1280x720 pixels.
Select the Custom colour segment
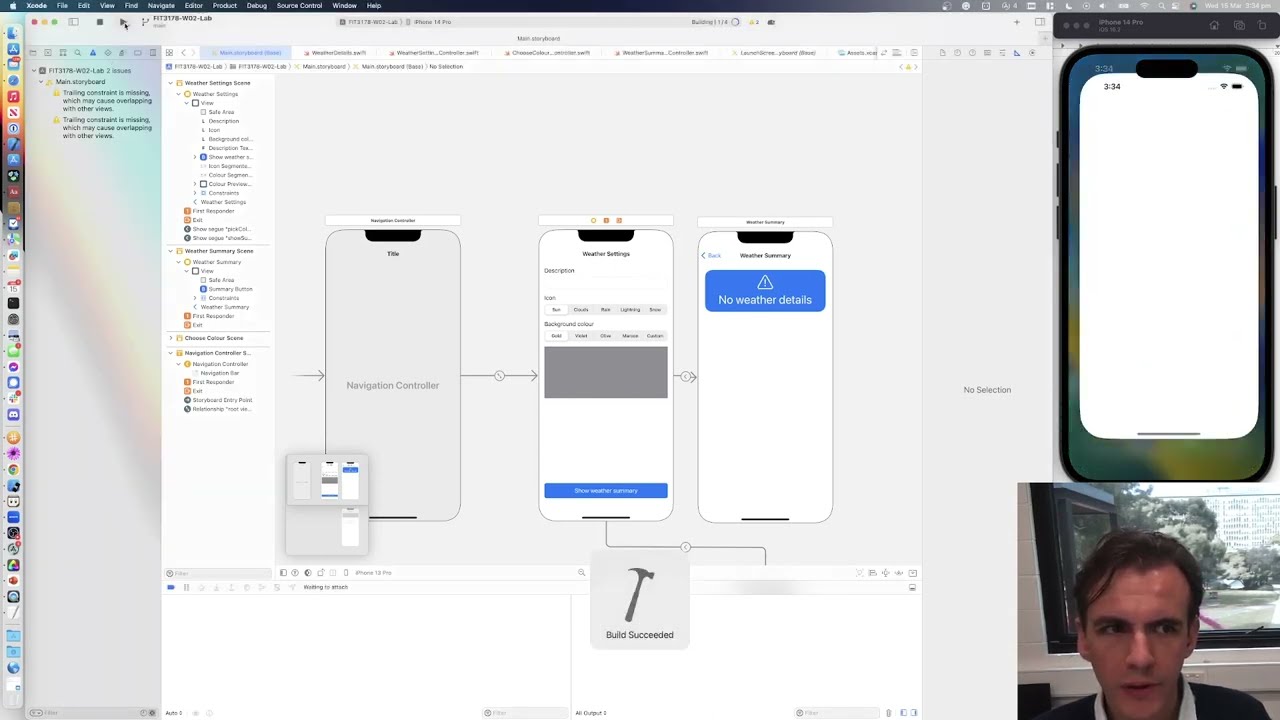pyautogui.click(x=655, y=336)
